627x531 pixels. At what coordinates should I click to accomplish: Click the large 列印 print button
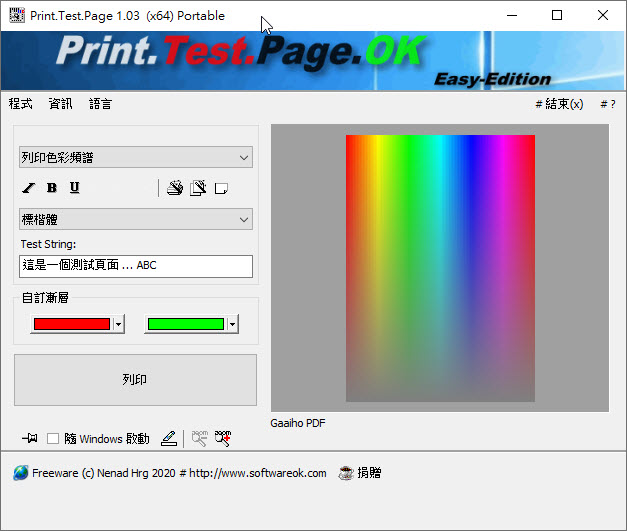(x=136, y=380)
